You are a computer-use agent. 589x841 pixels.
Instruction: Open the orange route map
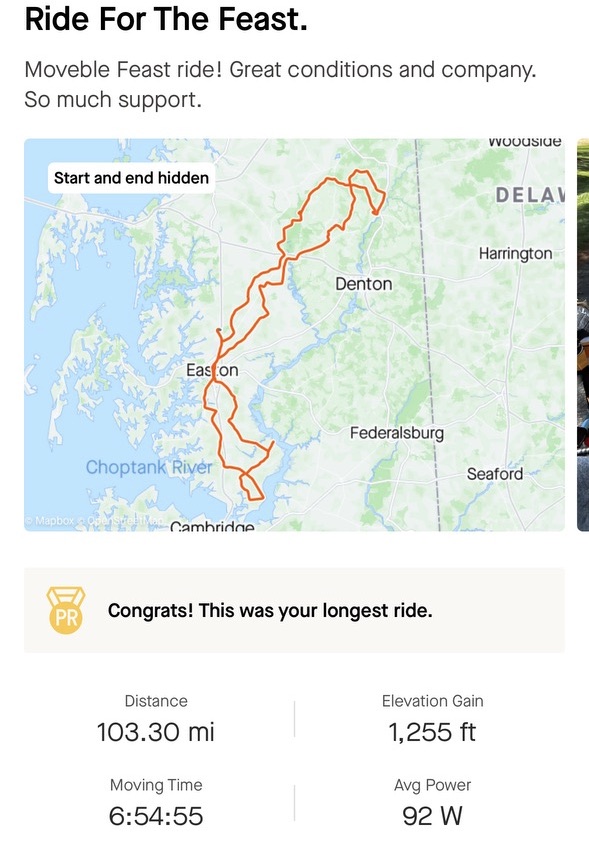(x=294, y=335)
